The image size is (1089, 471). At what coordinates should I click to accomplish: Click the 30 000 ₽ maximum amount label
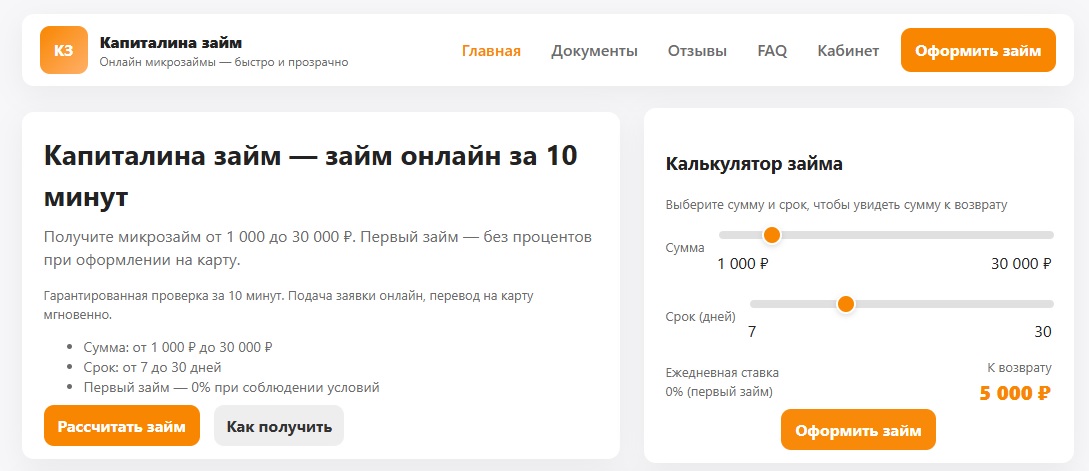point(1020,264)
